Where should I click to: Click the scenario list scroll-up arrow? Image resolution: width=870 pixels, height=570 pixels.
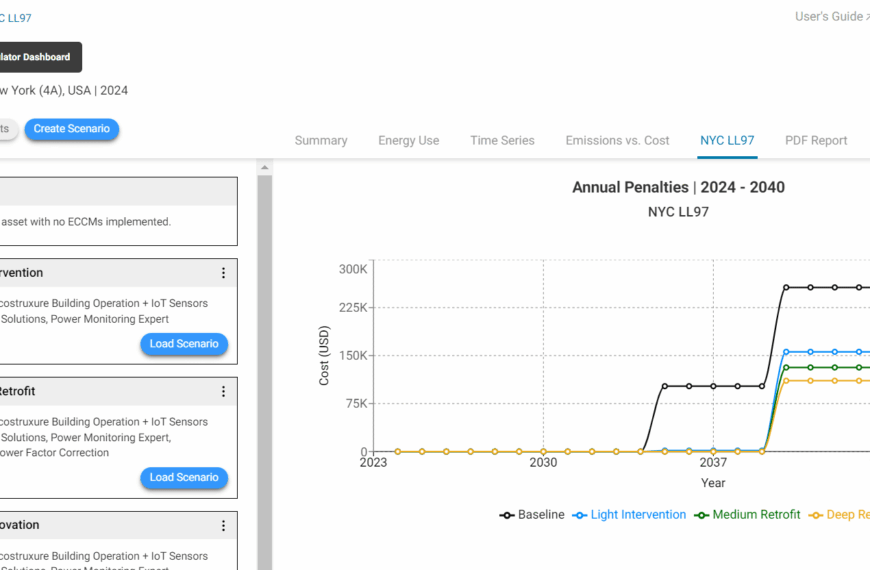coord(265,167)
